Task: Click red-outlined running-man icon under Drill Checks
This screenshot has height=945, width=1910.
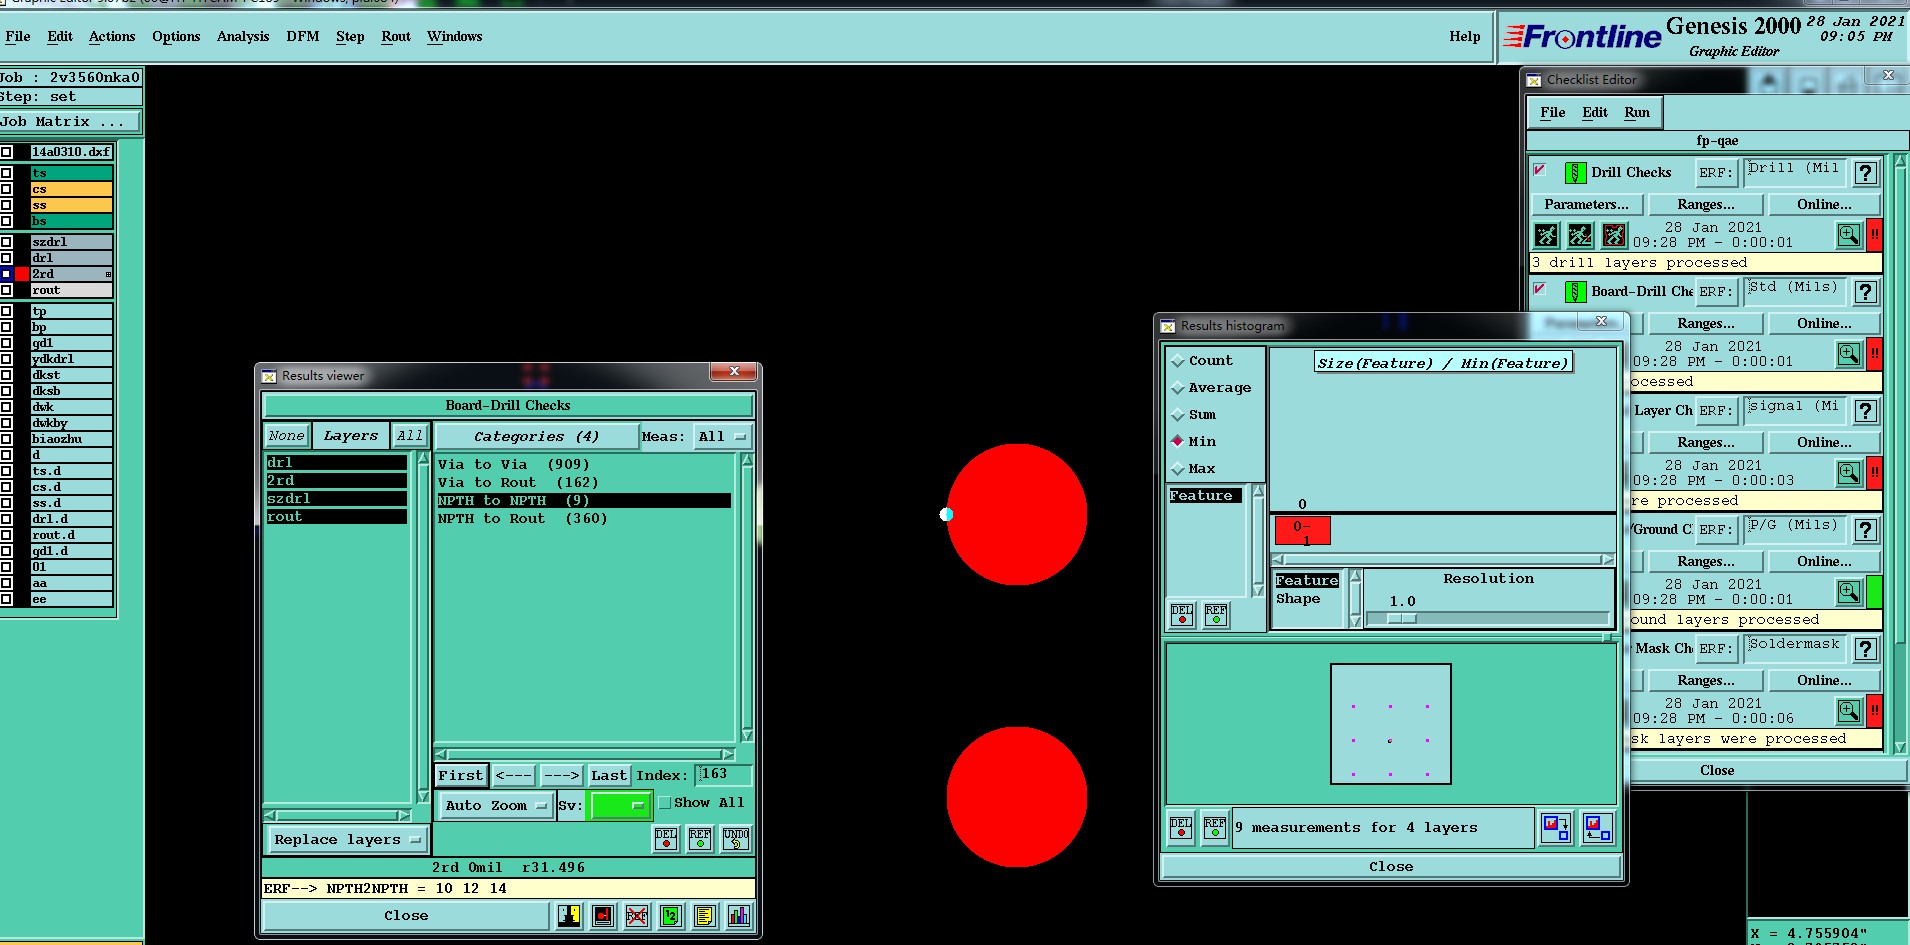Action: point(1615,235)
